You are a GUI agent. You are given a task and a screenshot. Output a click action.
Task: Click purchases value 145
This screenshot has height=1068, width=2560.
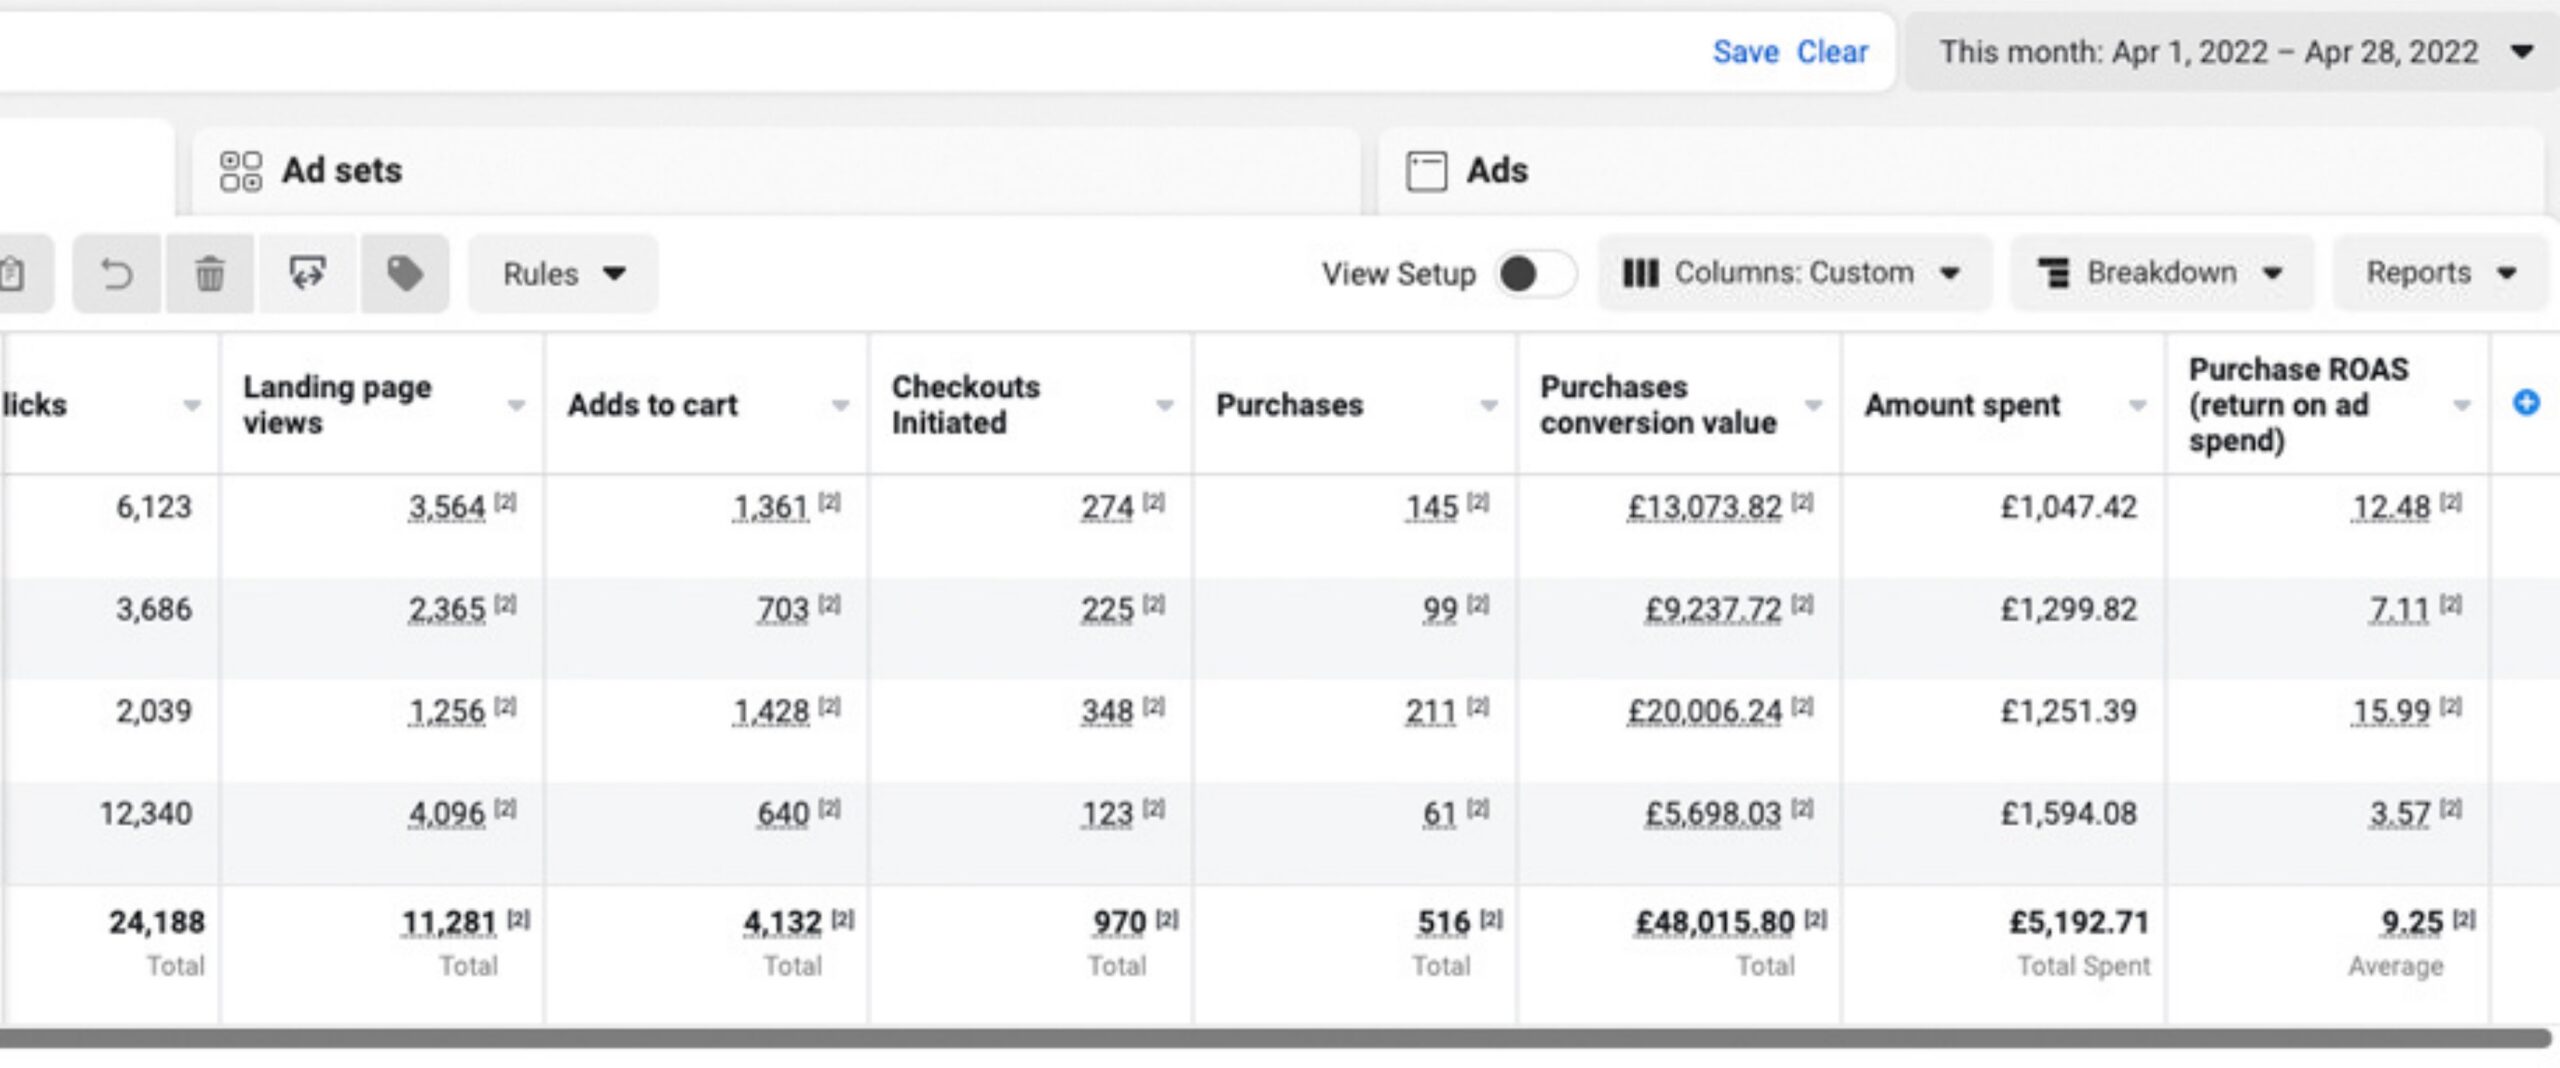[x=1432, y=507]
